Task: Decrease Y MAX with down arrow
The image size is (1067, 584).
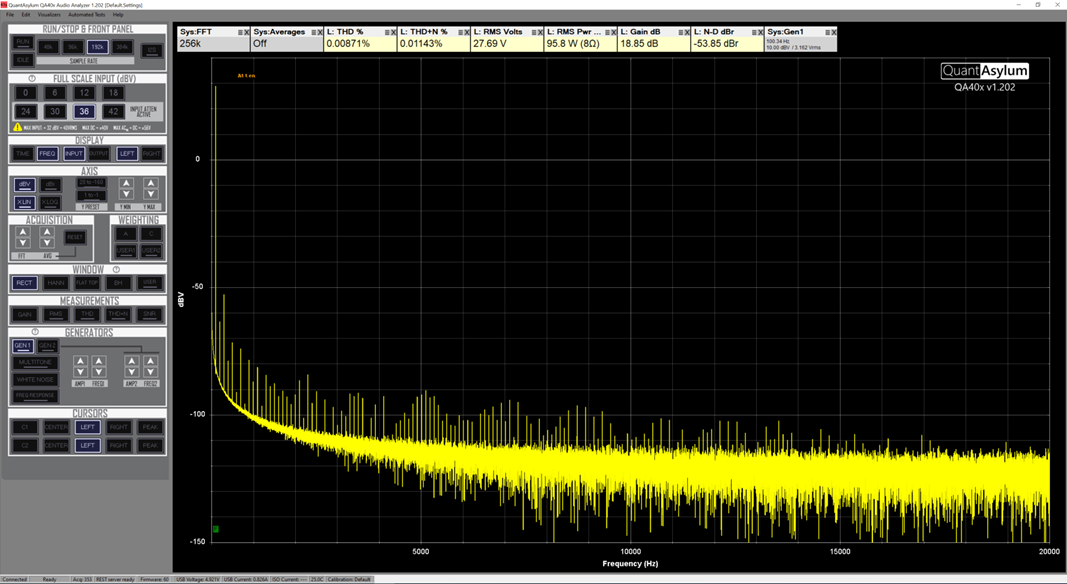Action: tap(151, 194)
